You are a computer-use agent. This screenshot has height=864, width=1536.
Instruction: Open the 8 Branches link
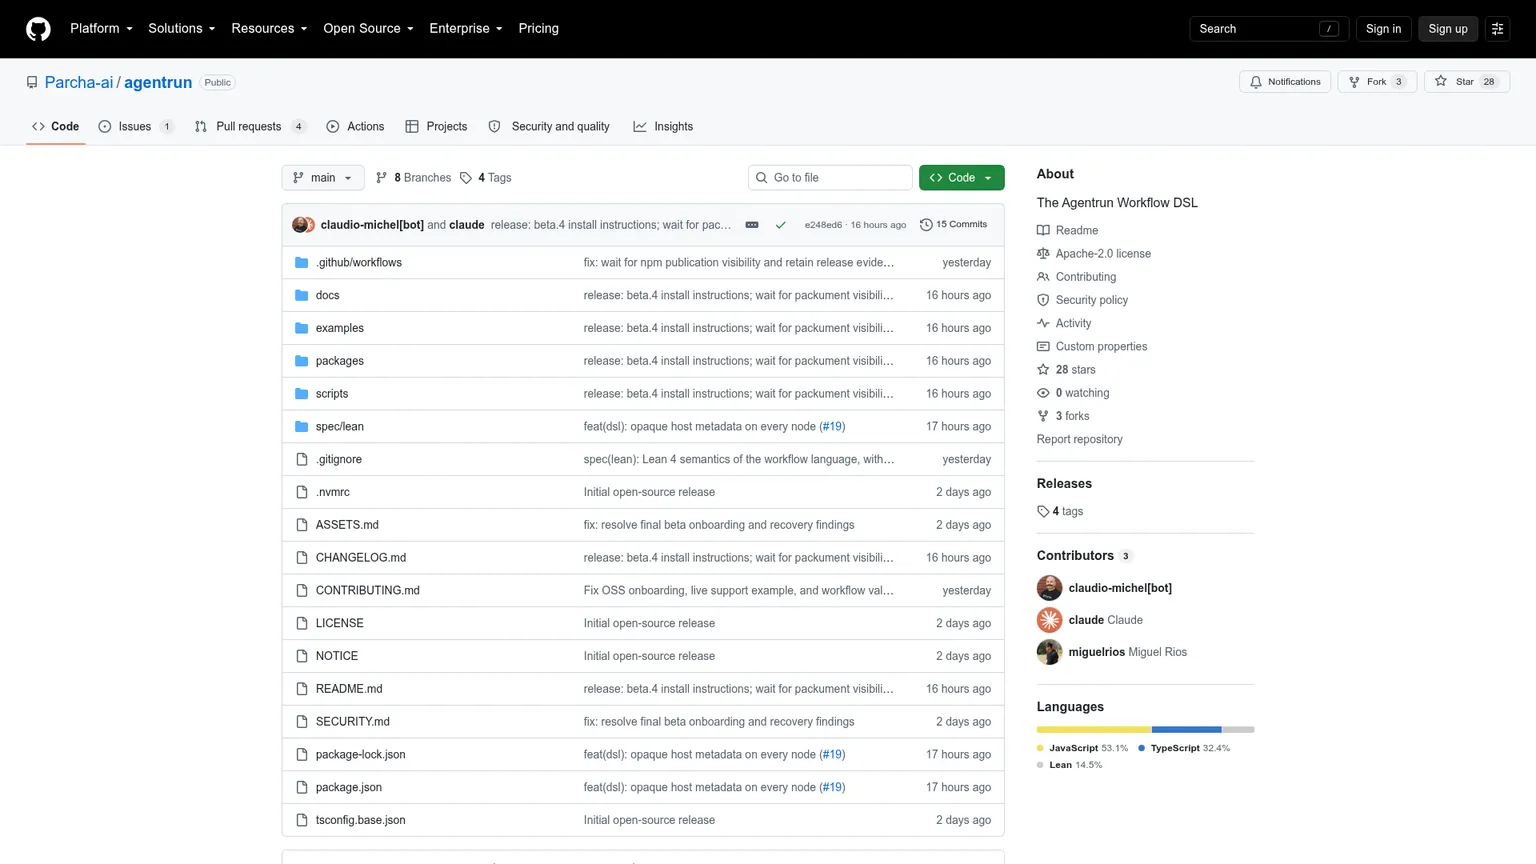(413, 178)
